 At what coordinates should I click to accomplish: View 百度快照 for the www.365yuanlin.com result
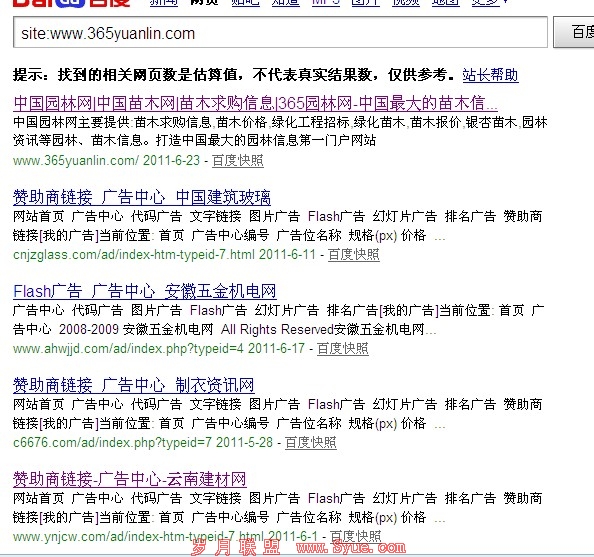(238, 160)
